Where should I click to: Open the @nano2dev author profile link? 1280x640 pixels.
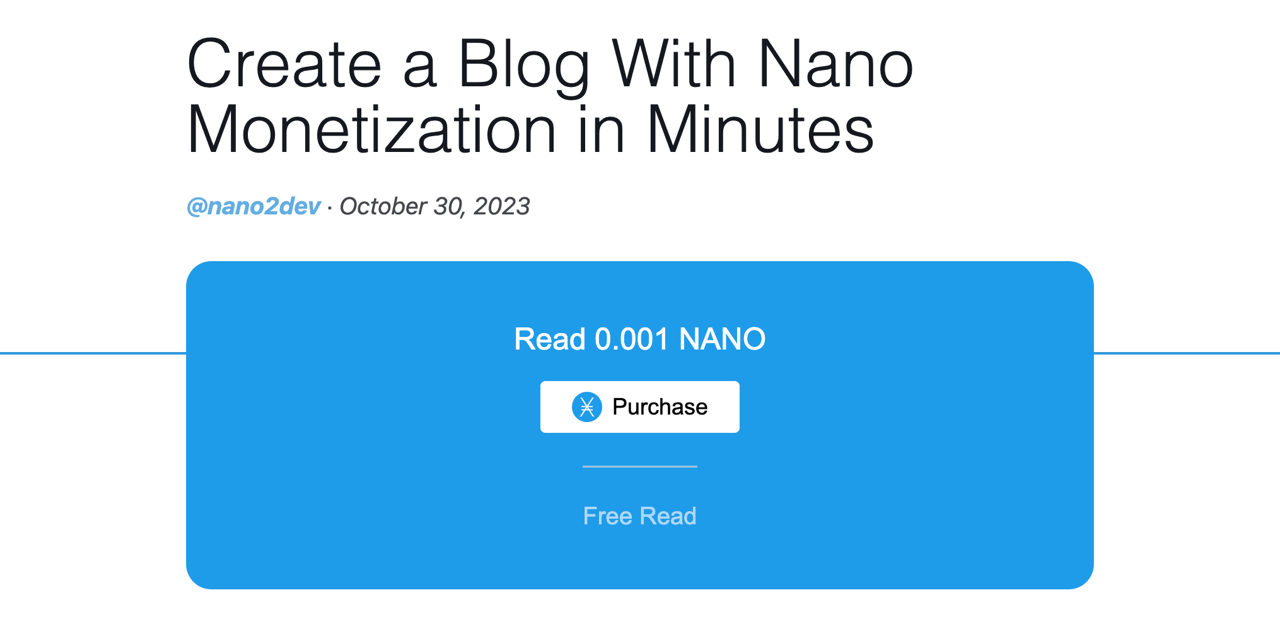coord(253,206)
